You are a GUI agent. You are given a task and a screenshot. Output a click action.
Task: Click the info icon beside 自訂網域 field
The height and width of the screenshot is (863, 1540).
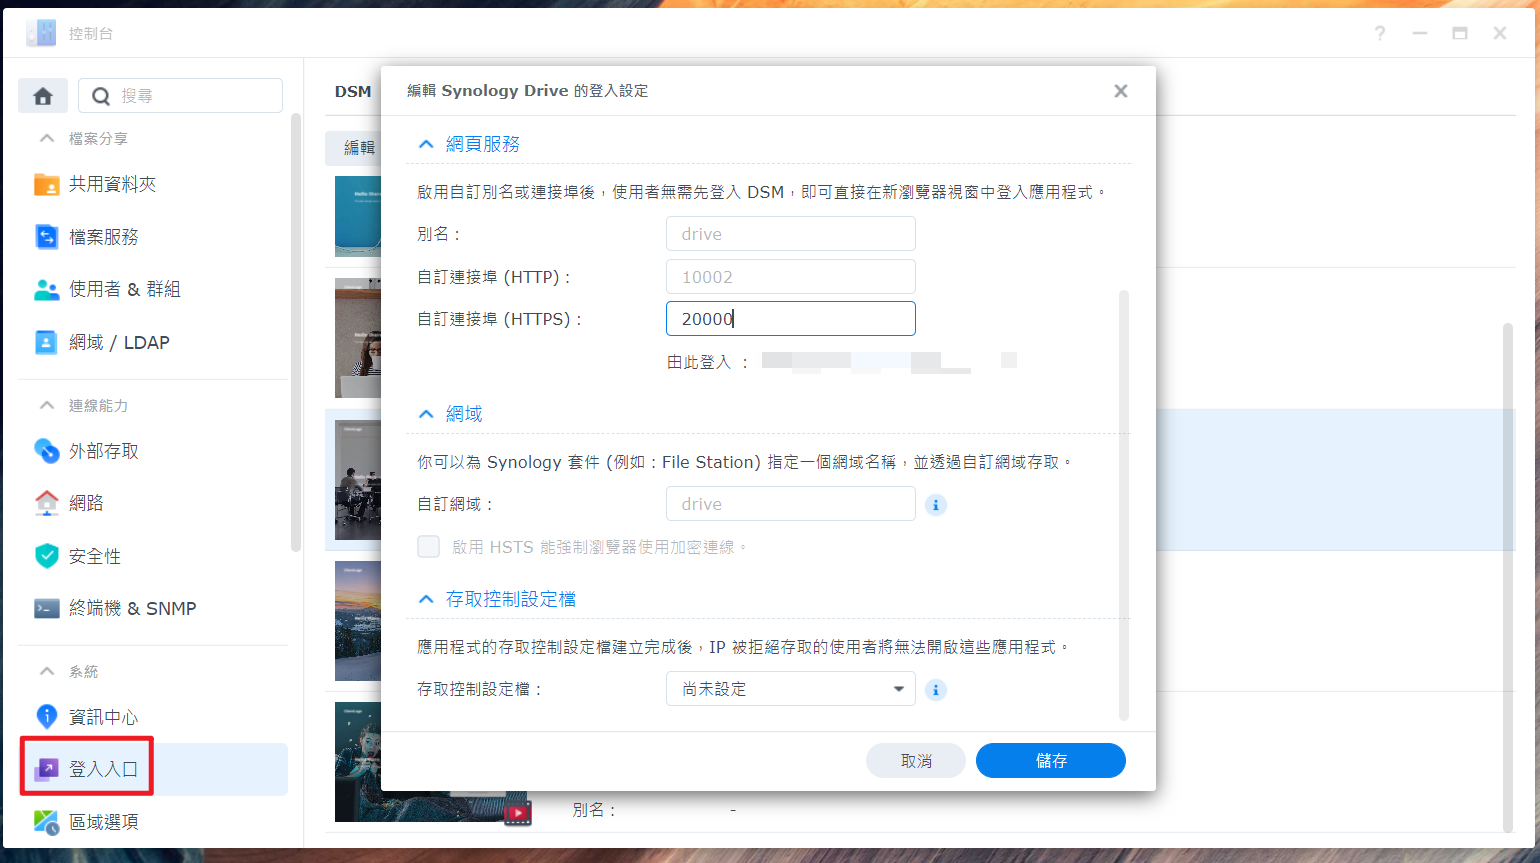936,505
